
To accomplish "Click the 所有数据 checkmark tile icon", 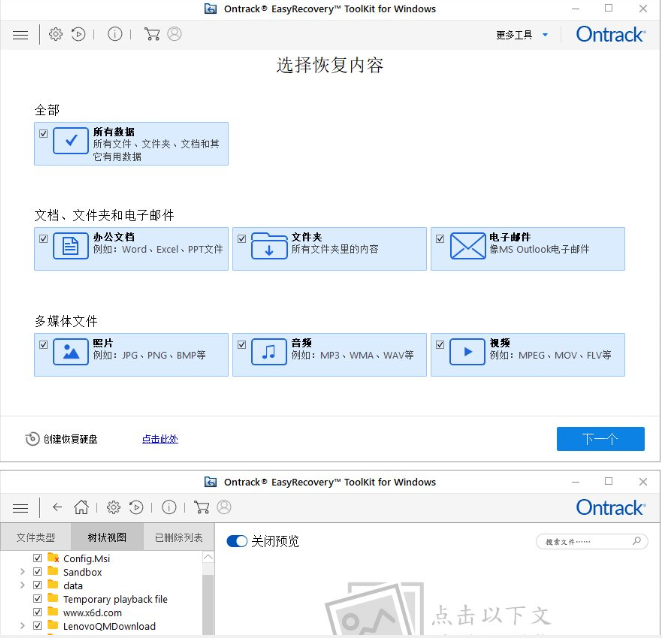I will pyautogui.click(x=71, y=141).
